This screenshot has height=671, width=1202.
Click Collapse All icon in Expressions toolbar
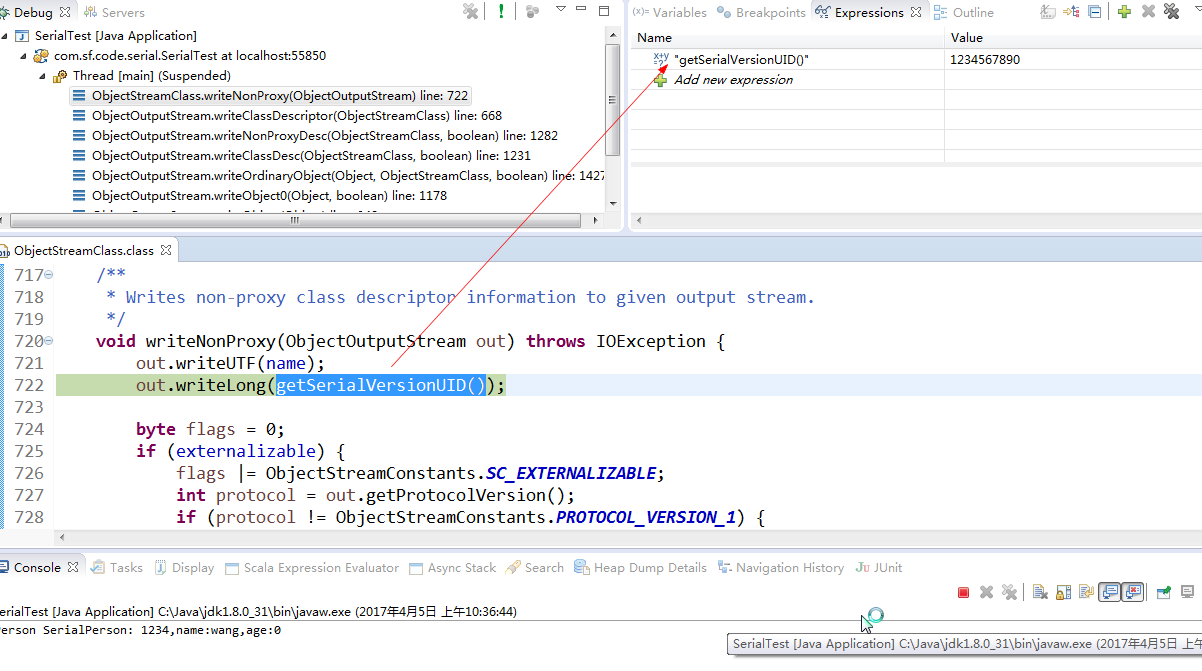[1095, 12]
